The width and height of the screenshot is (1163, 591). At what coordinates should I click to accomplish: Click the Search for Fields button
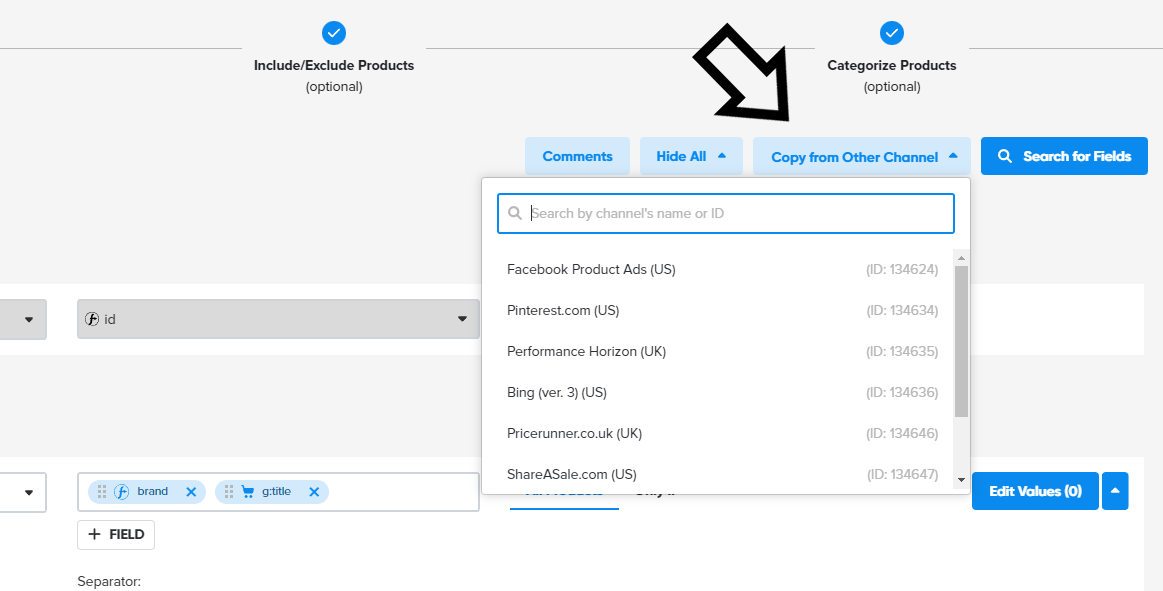click(x=1064, y=157)
